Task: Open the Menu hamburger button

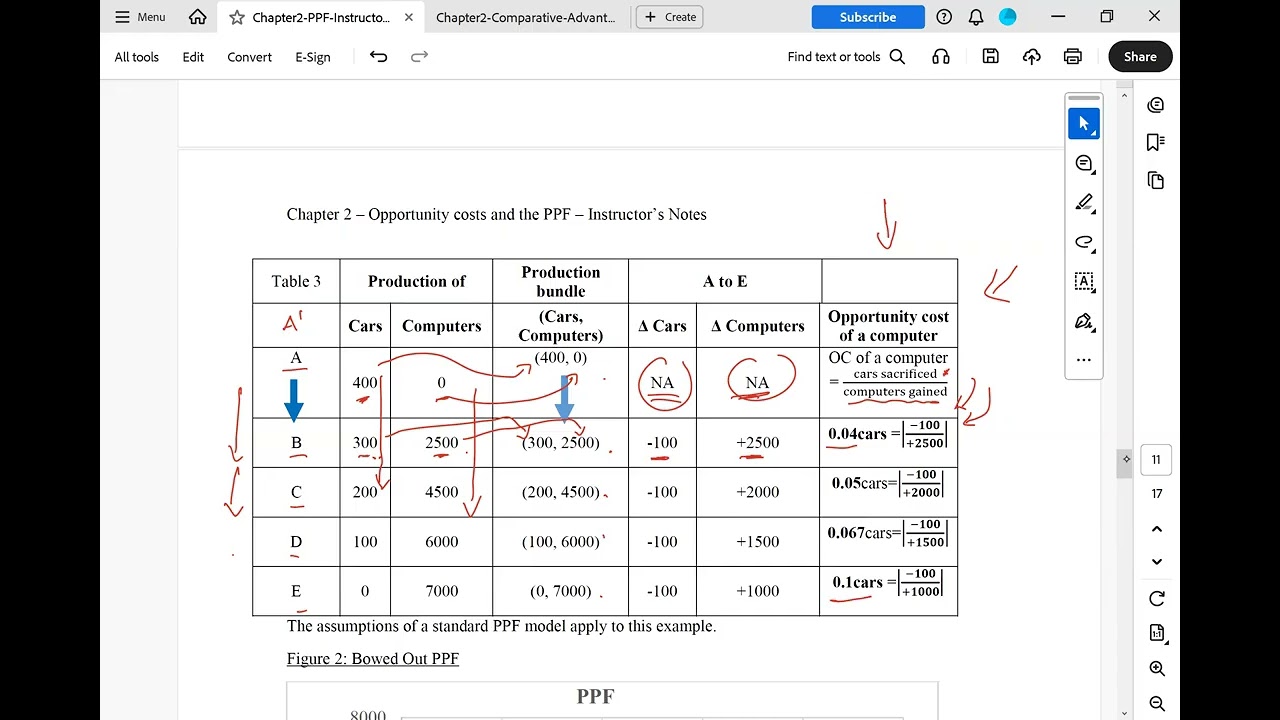Action: coord(140,17)
